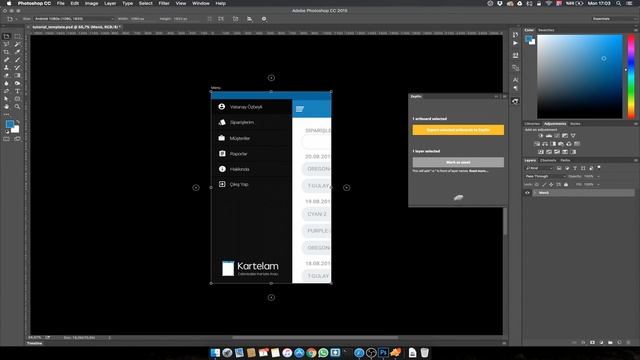
Task: Open the Character panel icon in the dock strip
Action: coord(516,80)
